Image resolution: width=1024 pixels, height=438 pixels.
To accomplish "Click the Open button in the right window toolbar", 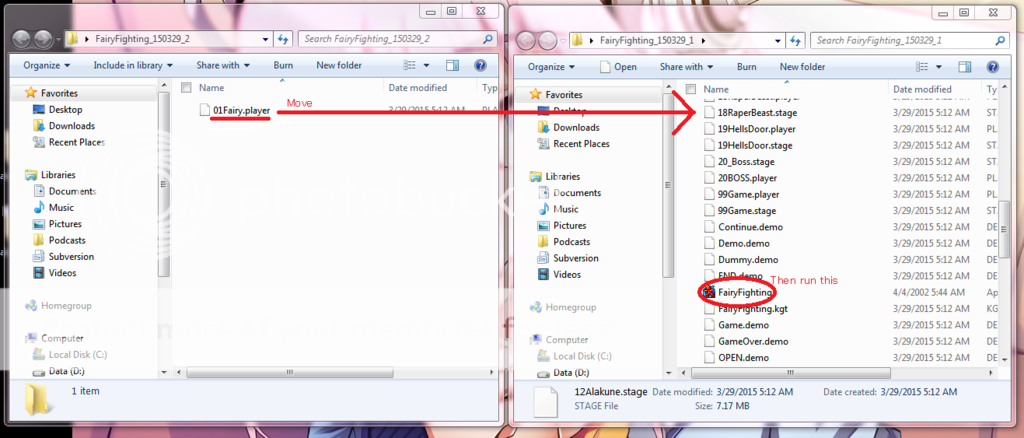I will point(617,67).
